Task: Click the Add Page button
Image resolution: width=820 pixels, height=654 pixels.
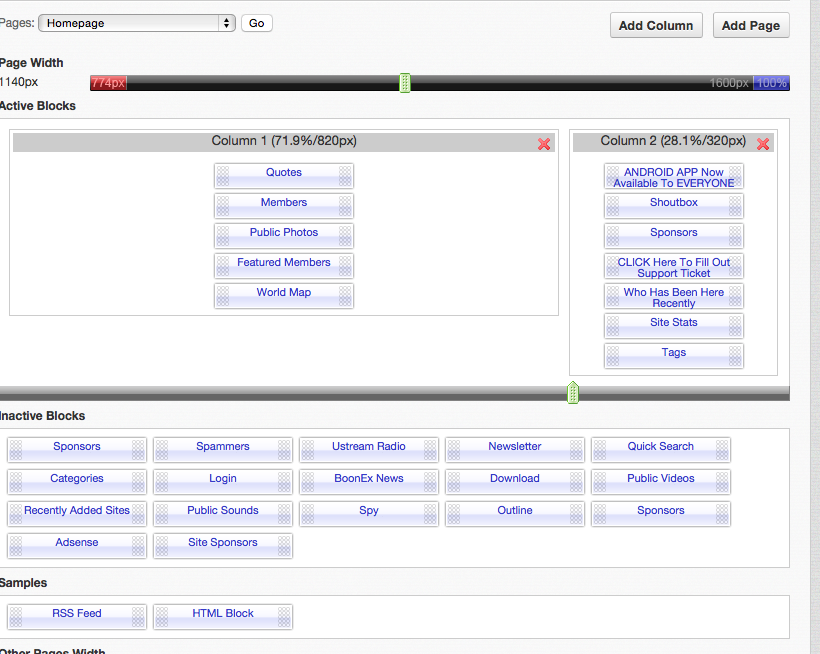Action: (751, 25)
